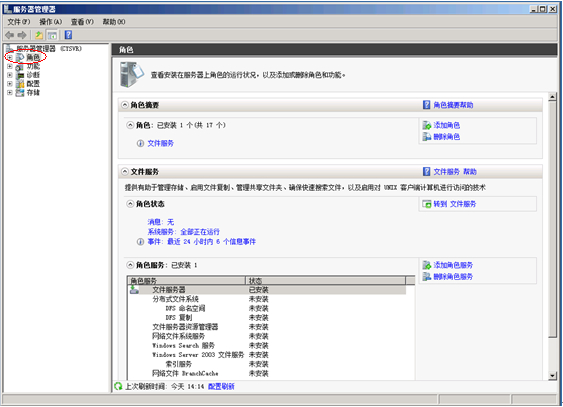The height and width of the screenshot is (407, 563).
Task: Click the Forward arrow toolbar icon
Action: pos(22,35)
